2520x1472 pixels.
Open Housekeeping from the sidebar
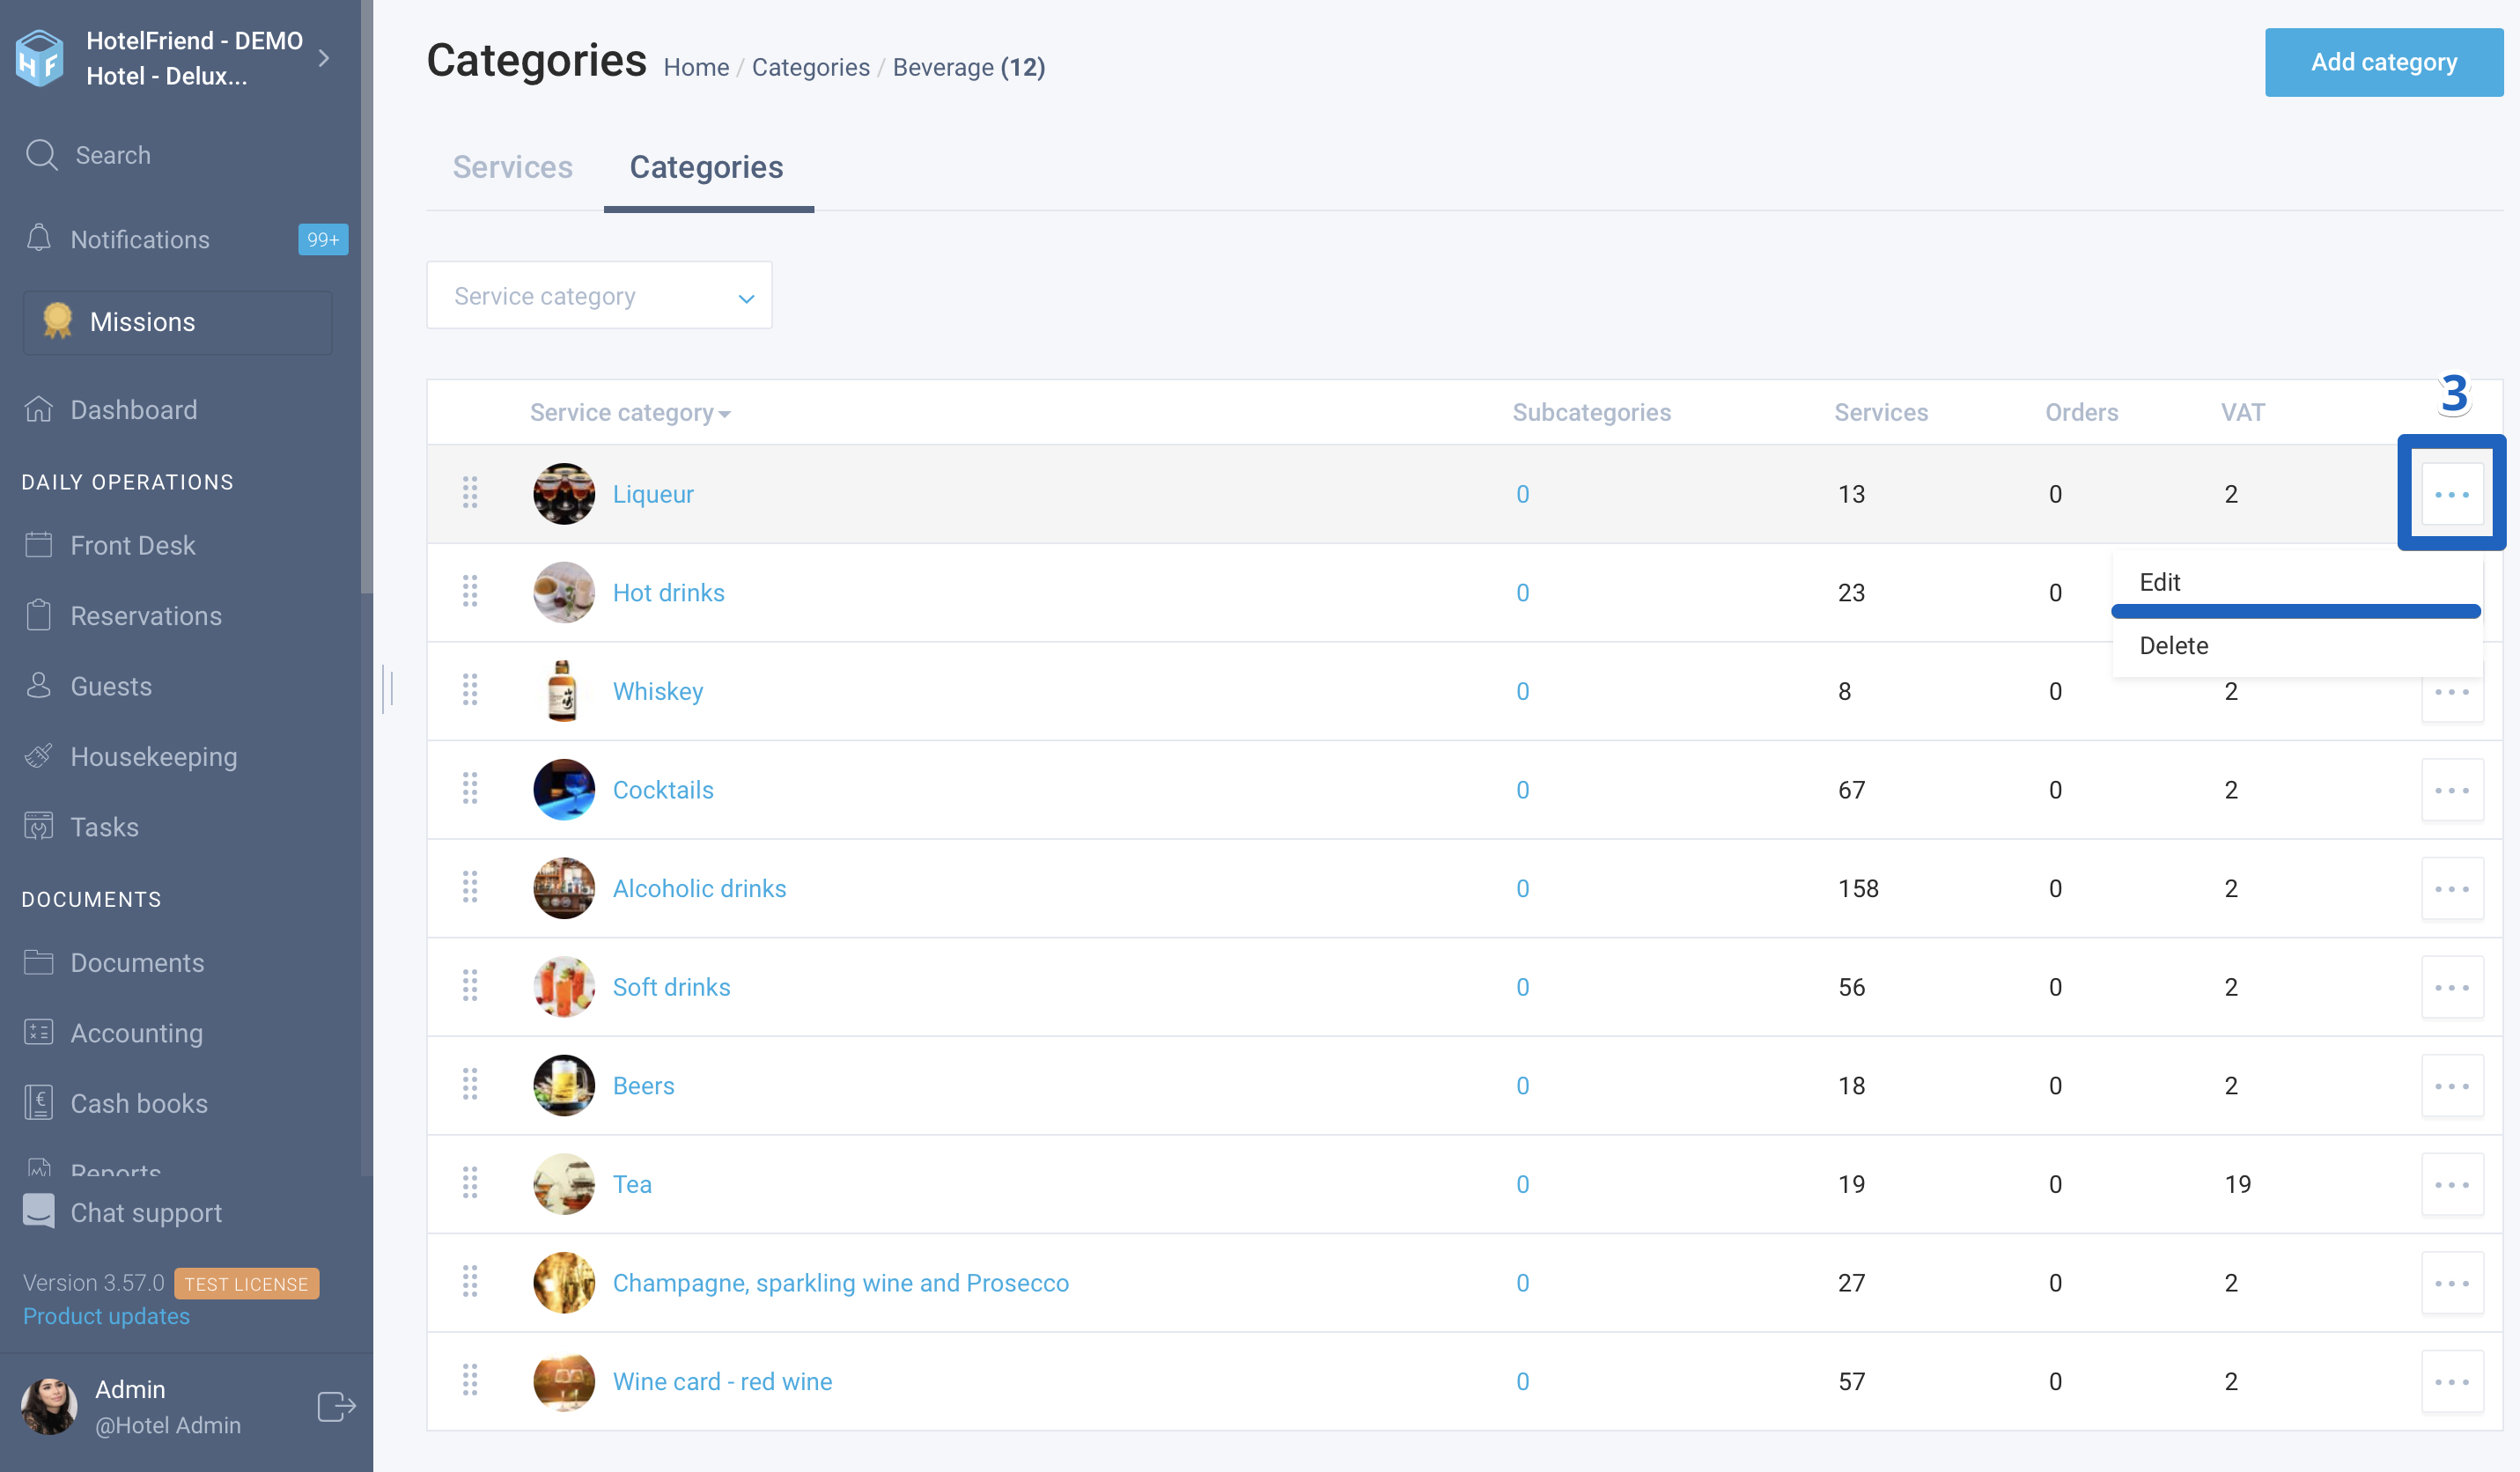153,756
